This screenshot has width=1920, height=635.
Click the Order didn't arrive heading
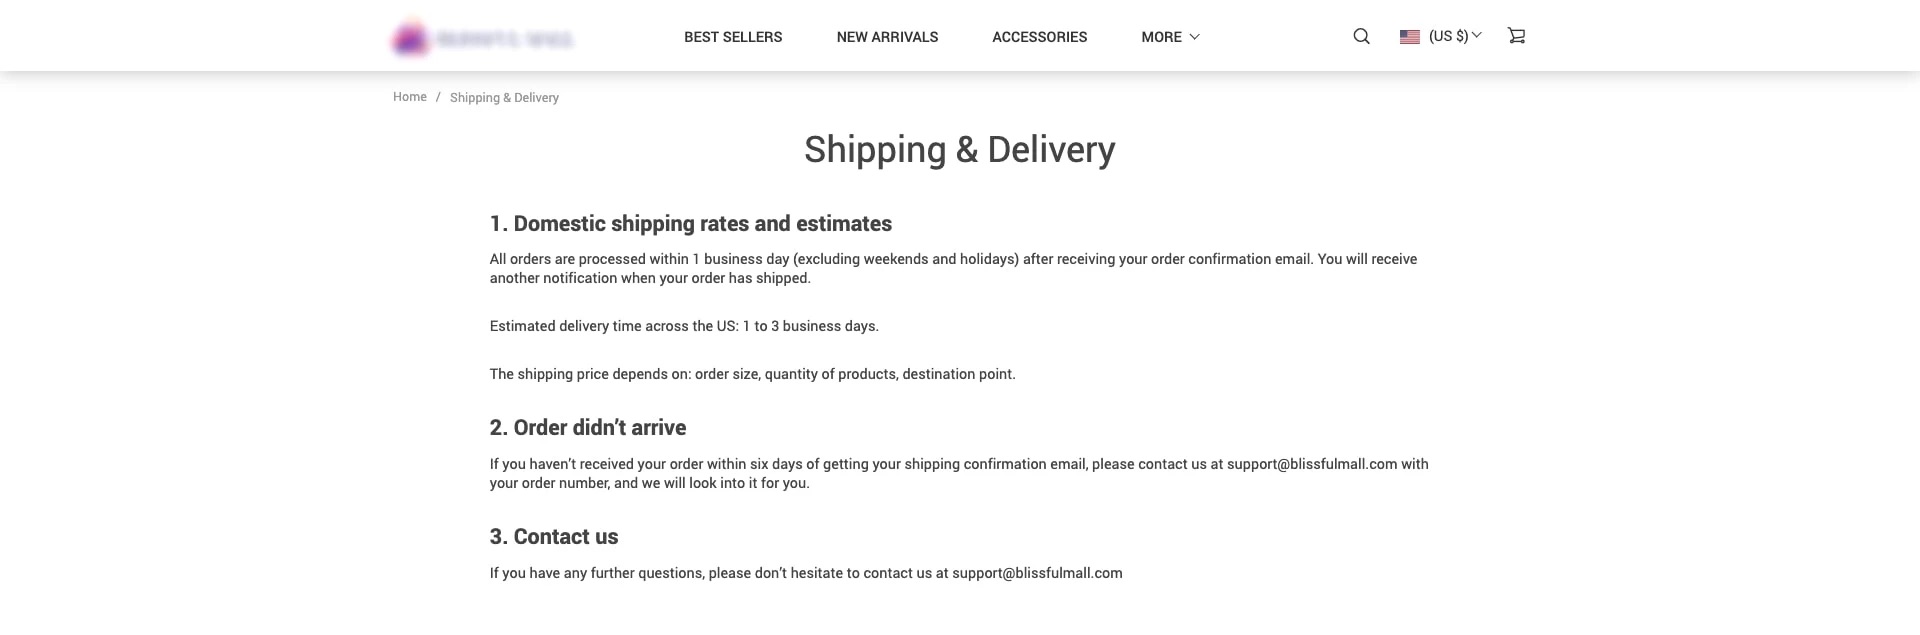tap(587, 427)
